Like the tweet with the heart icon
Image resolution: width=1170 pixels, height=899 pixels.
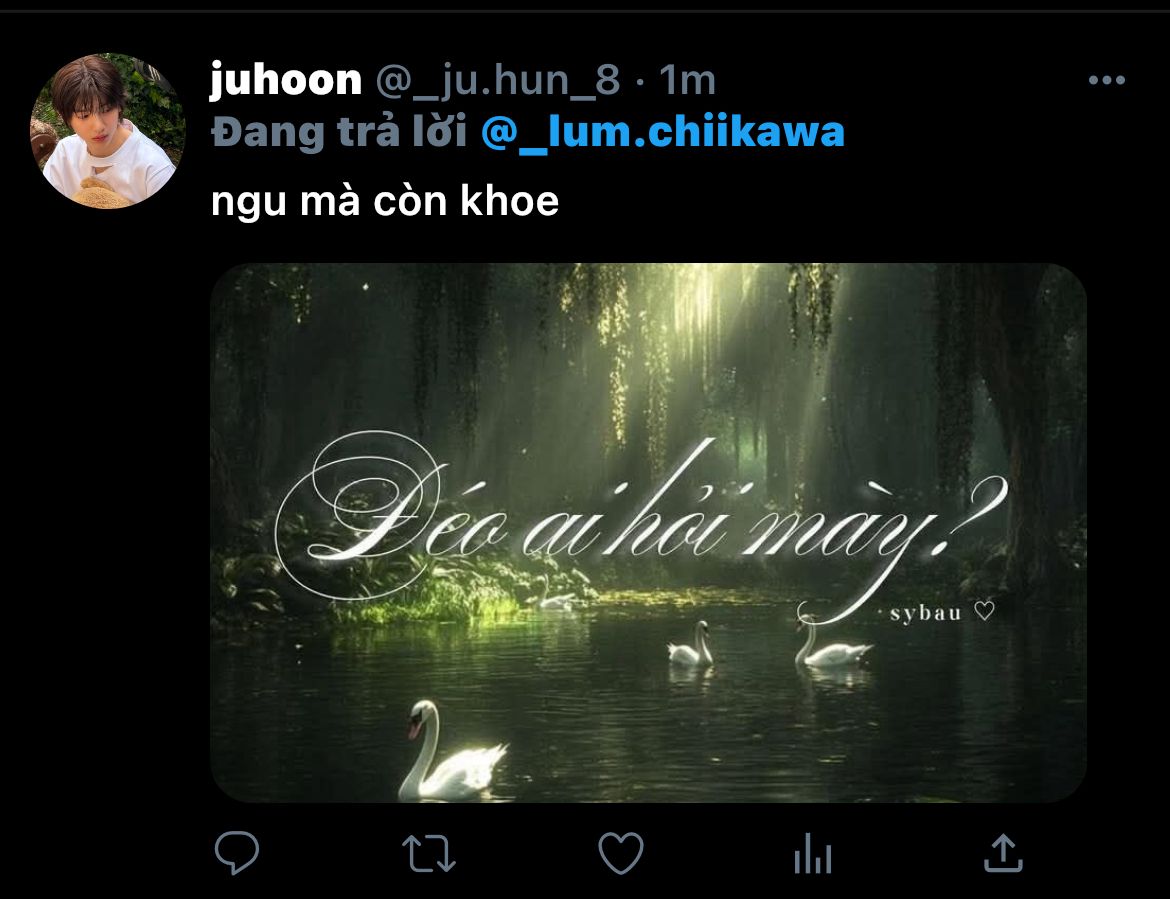click(x=621, y=853)
